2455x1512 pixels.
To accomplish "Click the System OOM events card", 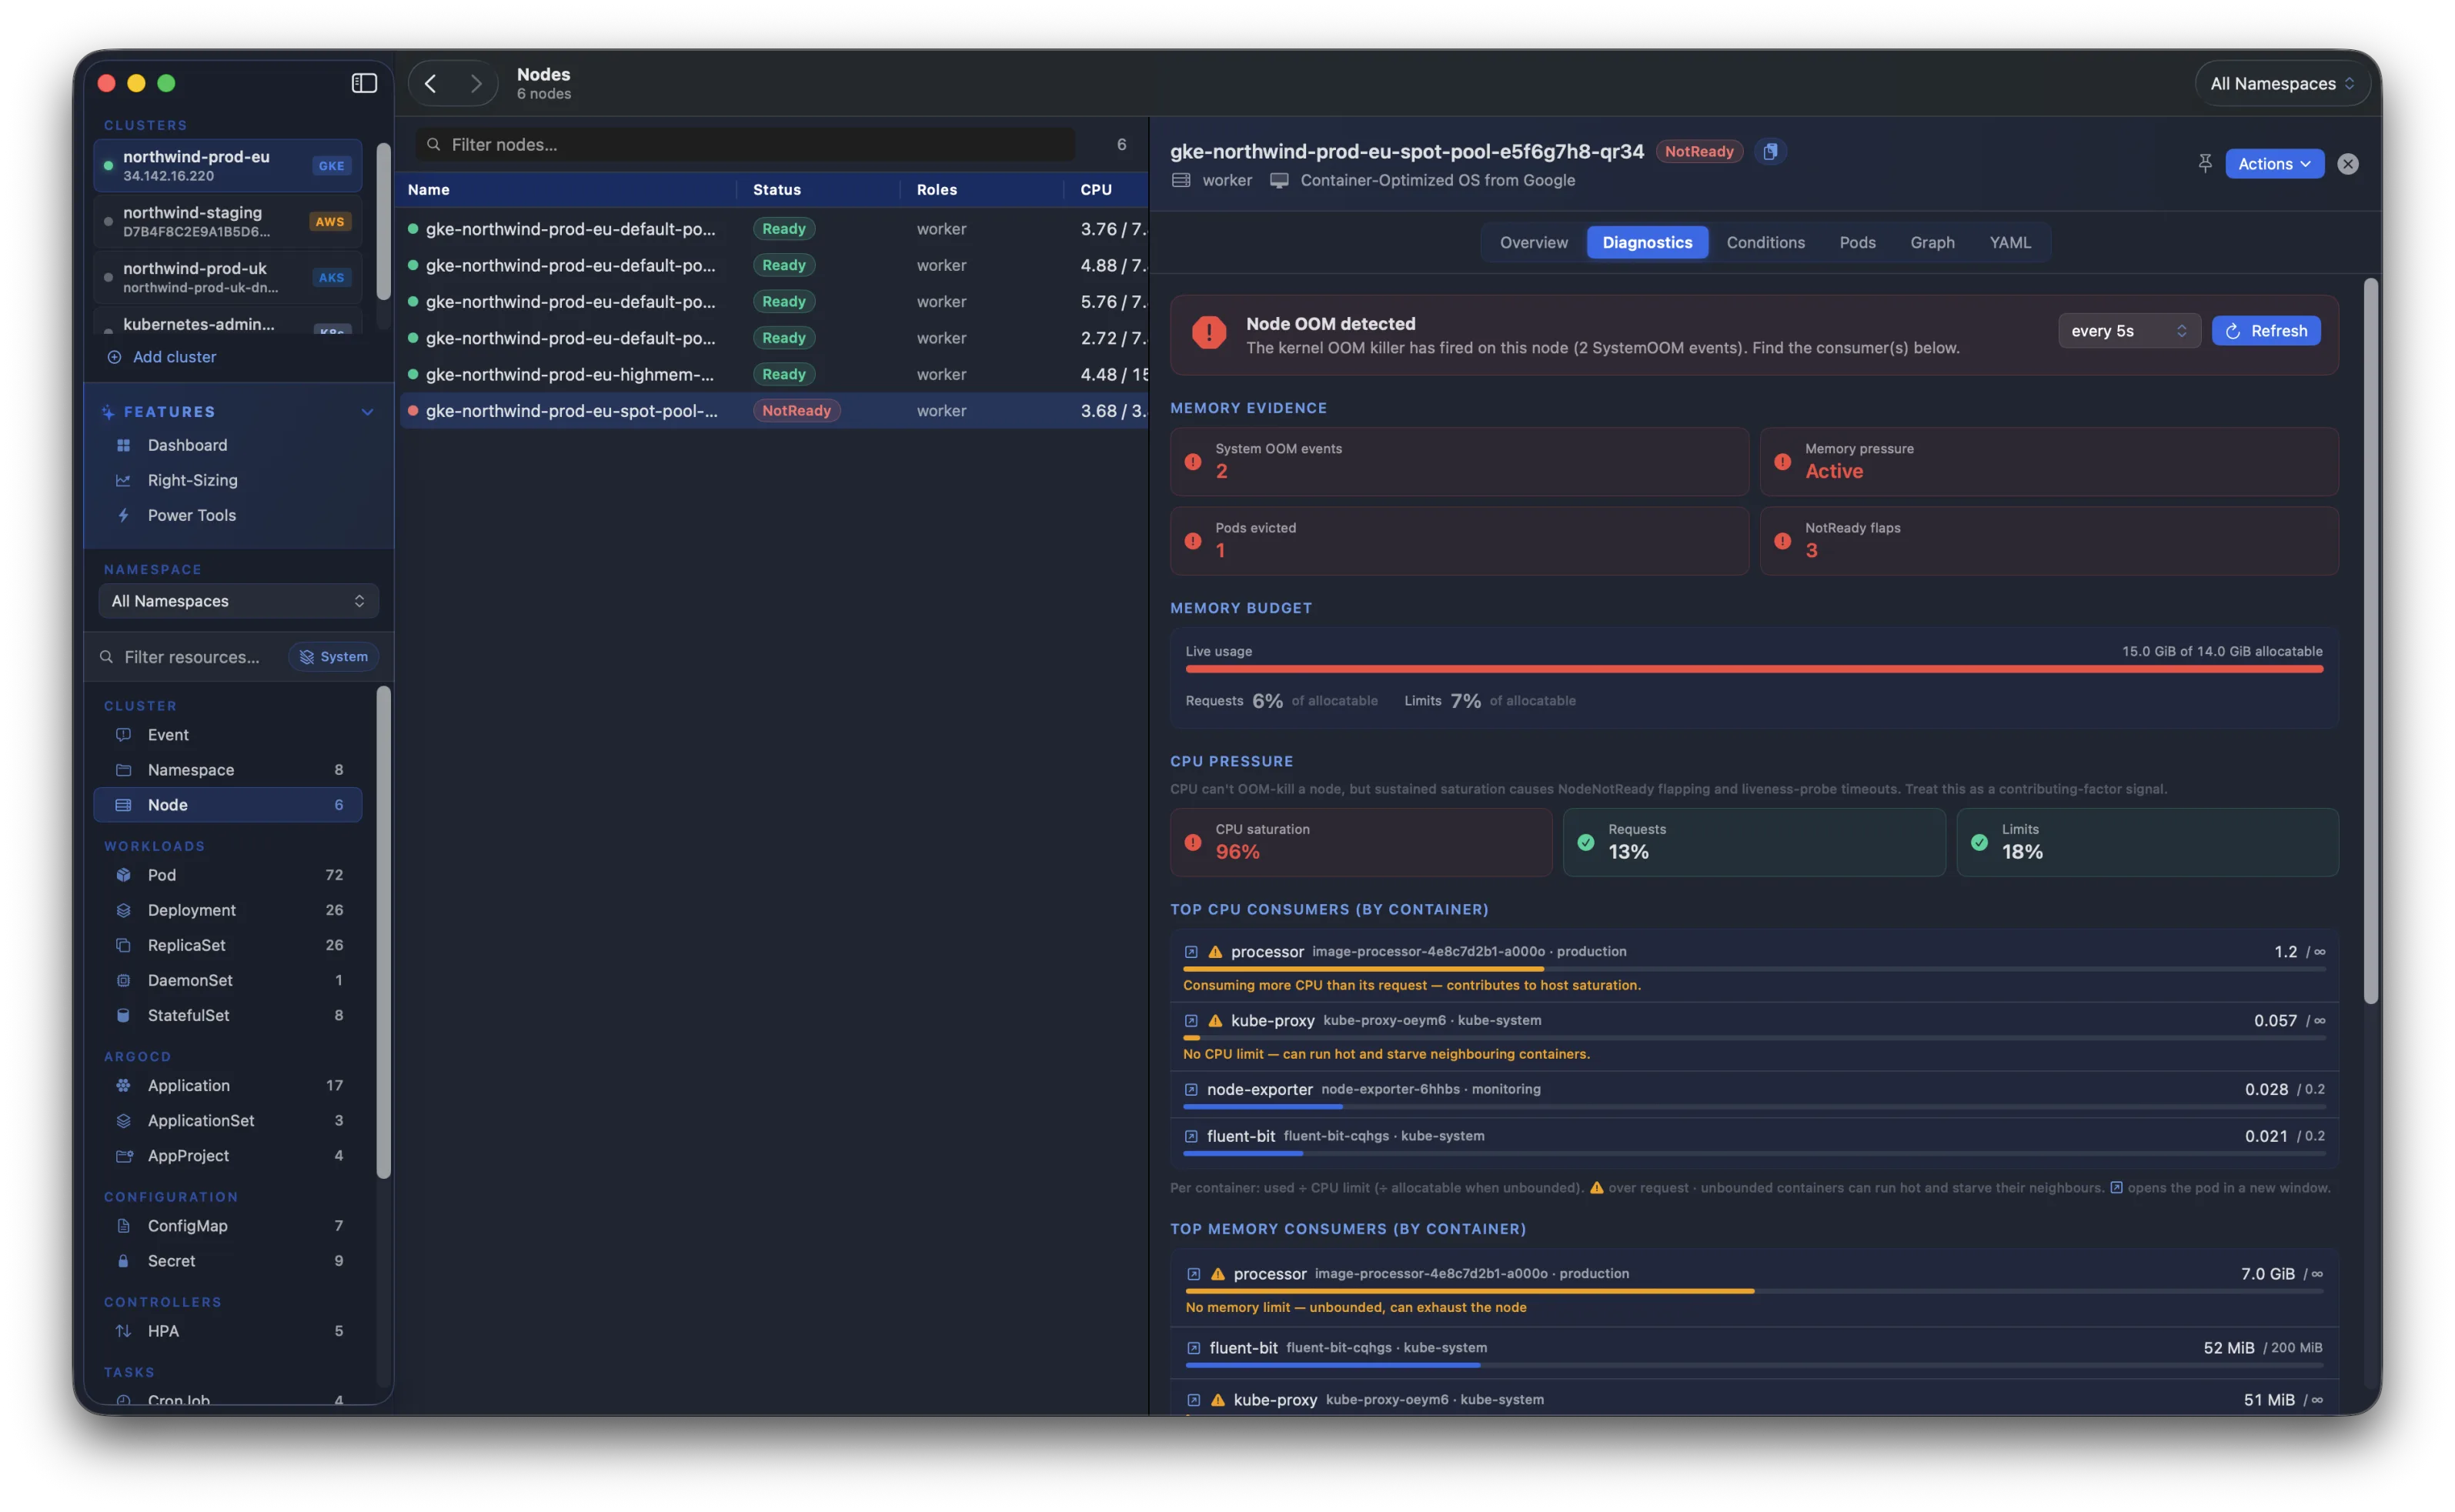I will (x=1459, y=461).
